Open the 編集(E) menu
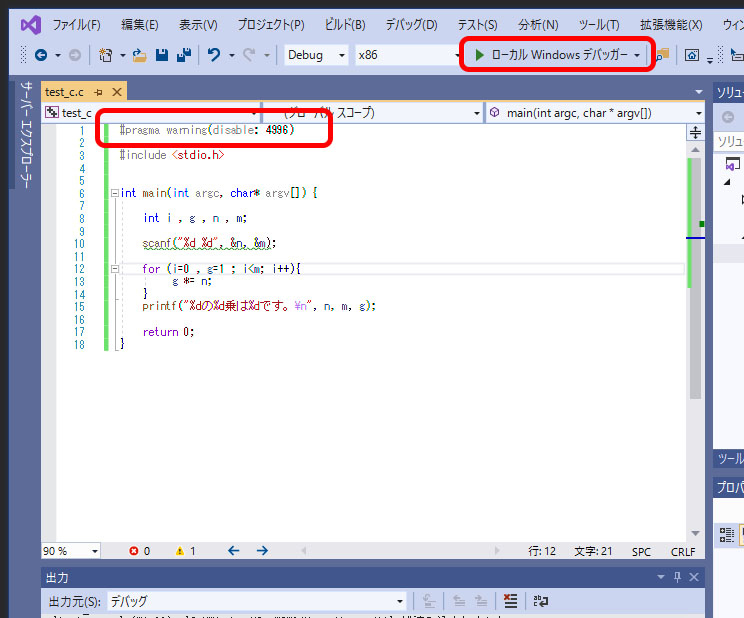 tap(140, 25)
